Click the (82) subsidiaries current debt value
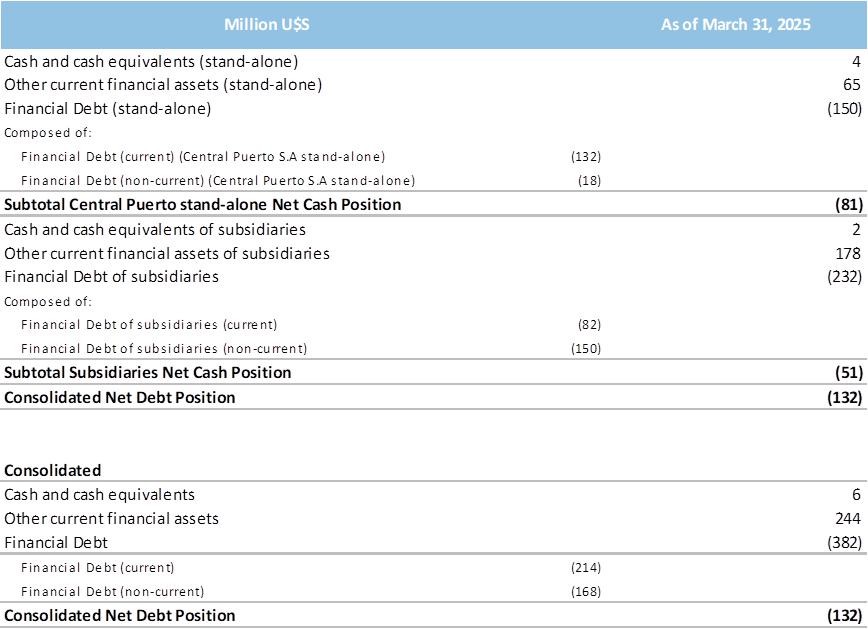The width and height of the screenshot is (868, 629). click(587, 325)
